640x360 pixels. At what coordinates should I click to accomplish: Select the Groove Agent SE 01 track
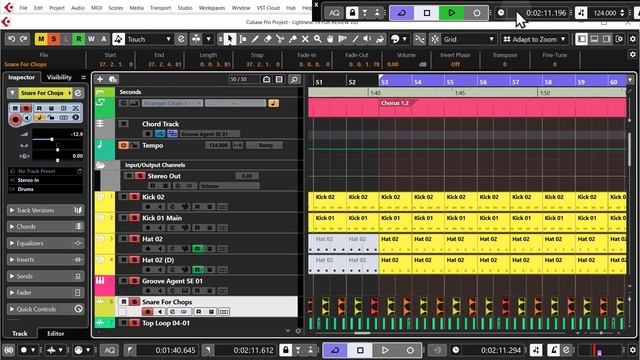point(172,281)
